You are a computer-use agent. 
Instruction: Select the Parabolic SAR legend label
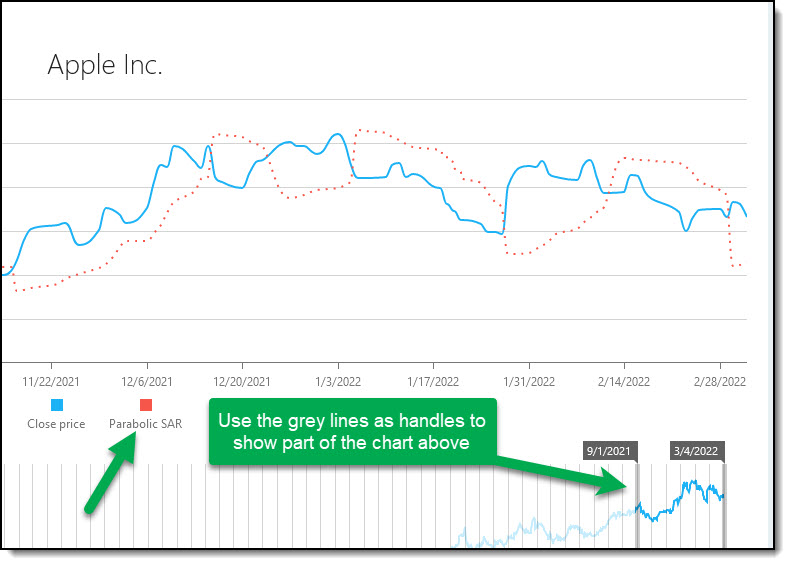[146, 424]
